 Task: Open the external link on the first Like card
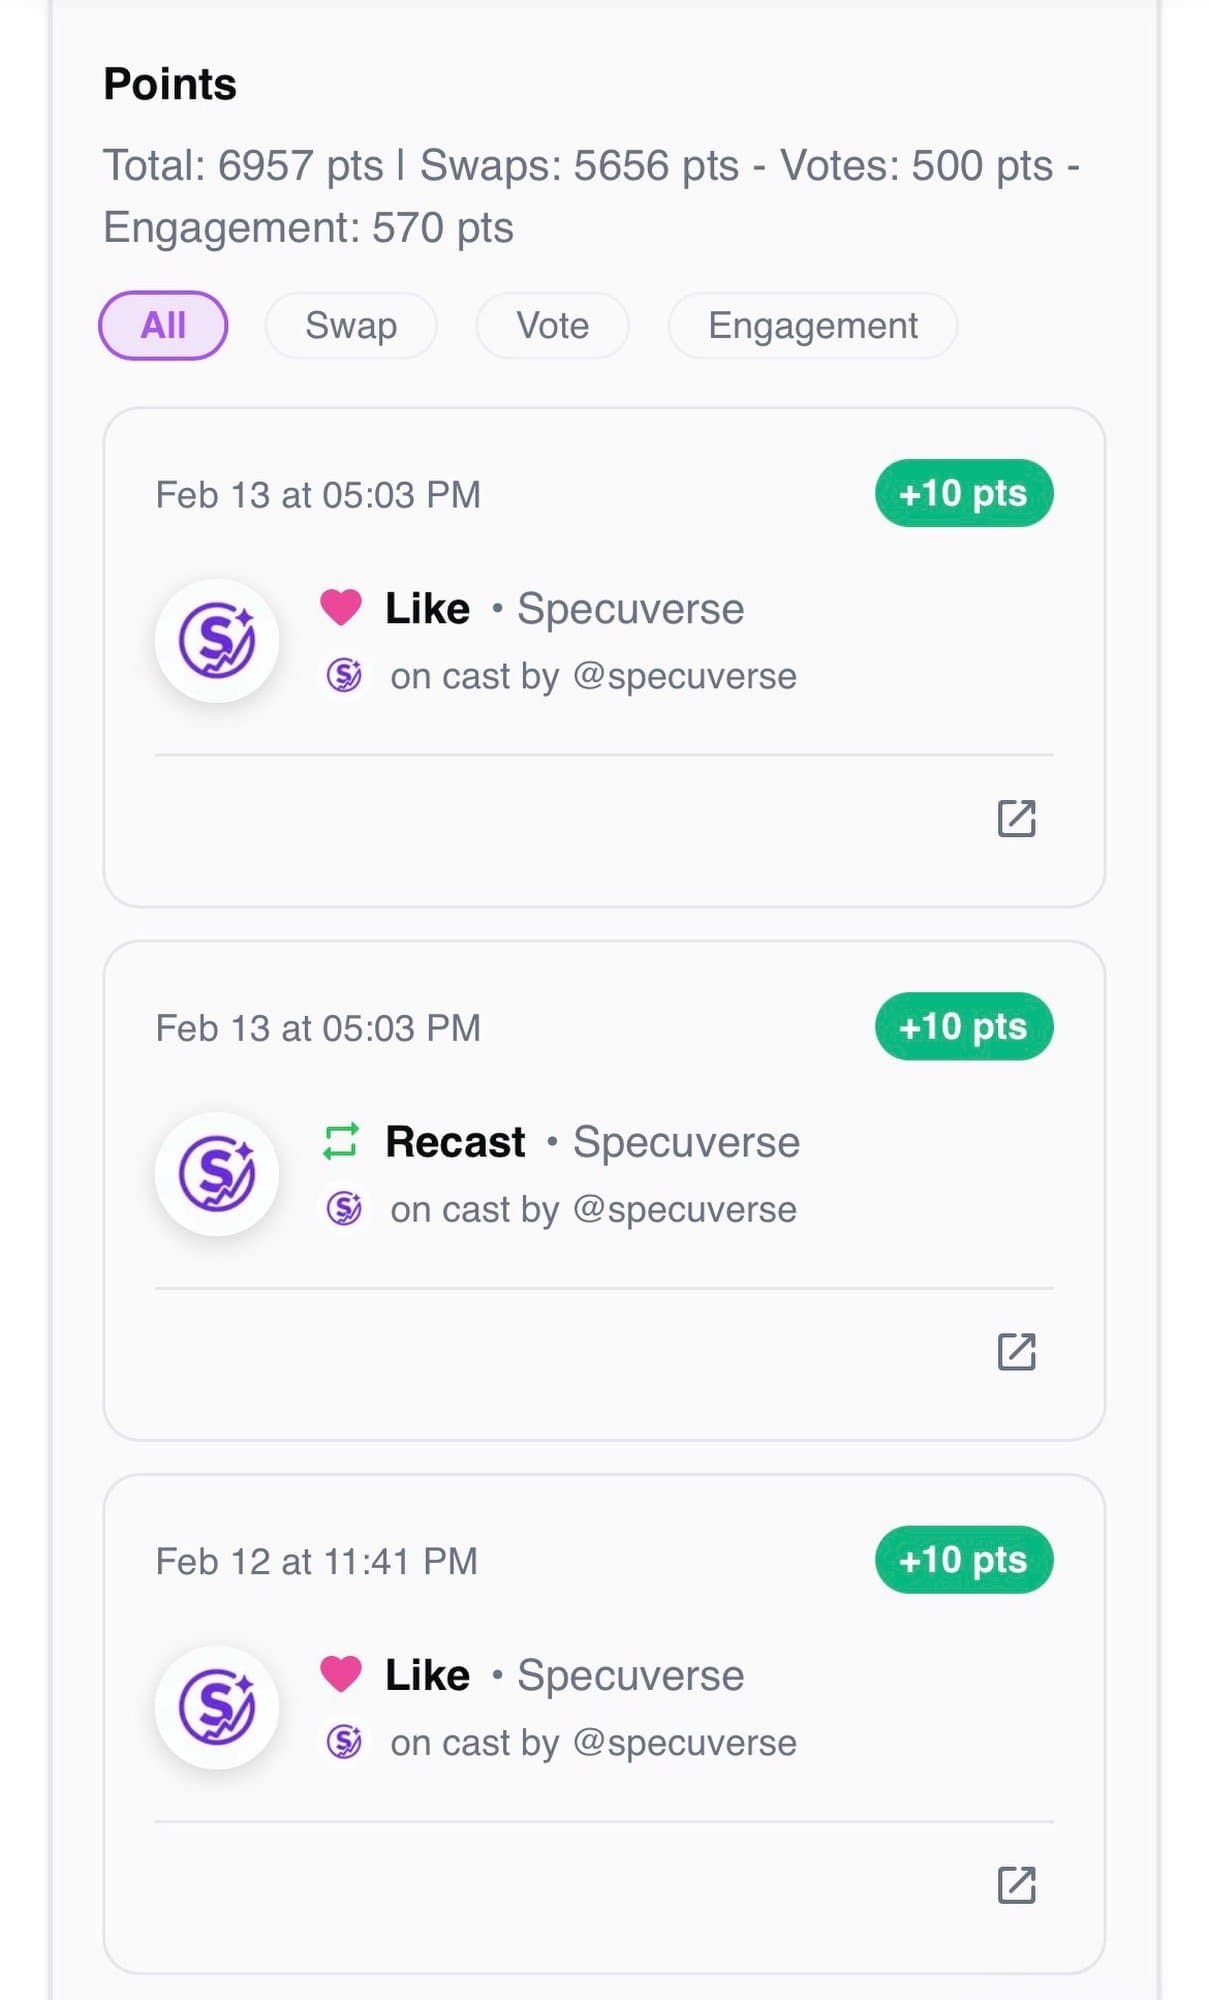click(1018, 819)
